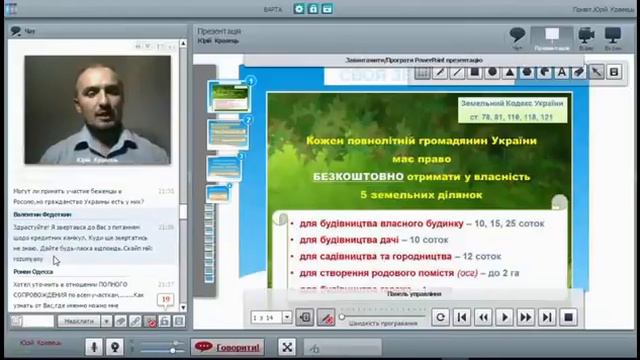This screenshot has width=640, height=360.
Task: Click the unread messages '19' badge
Action: pos(165,300)
